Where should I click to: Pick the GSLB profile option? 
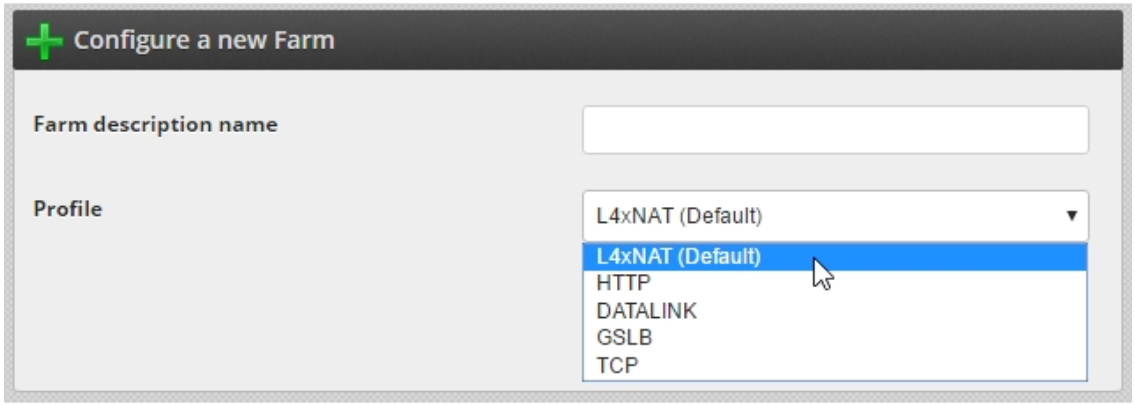click(x=835, y=338)
